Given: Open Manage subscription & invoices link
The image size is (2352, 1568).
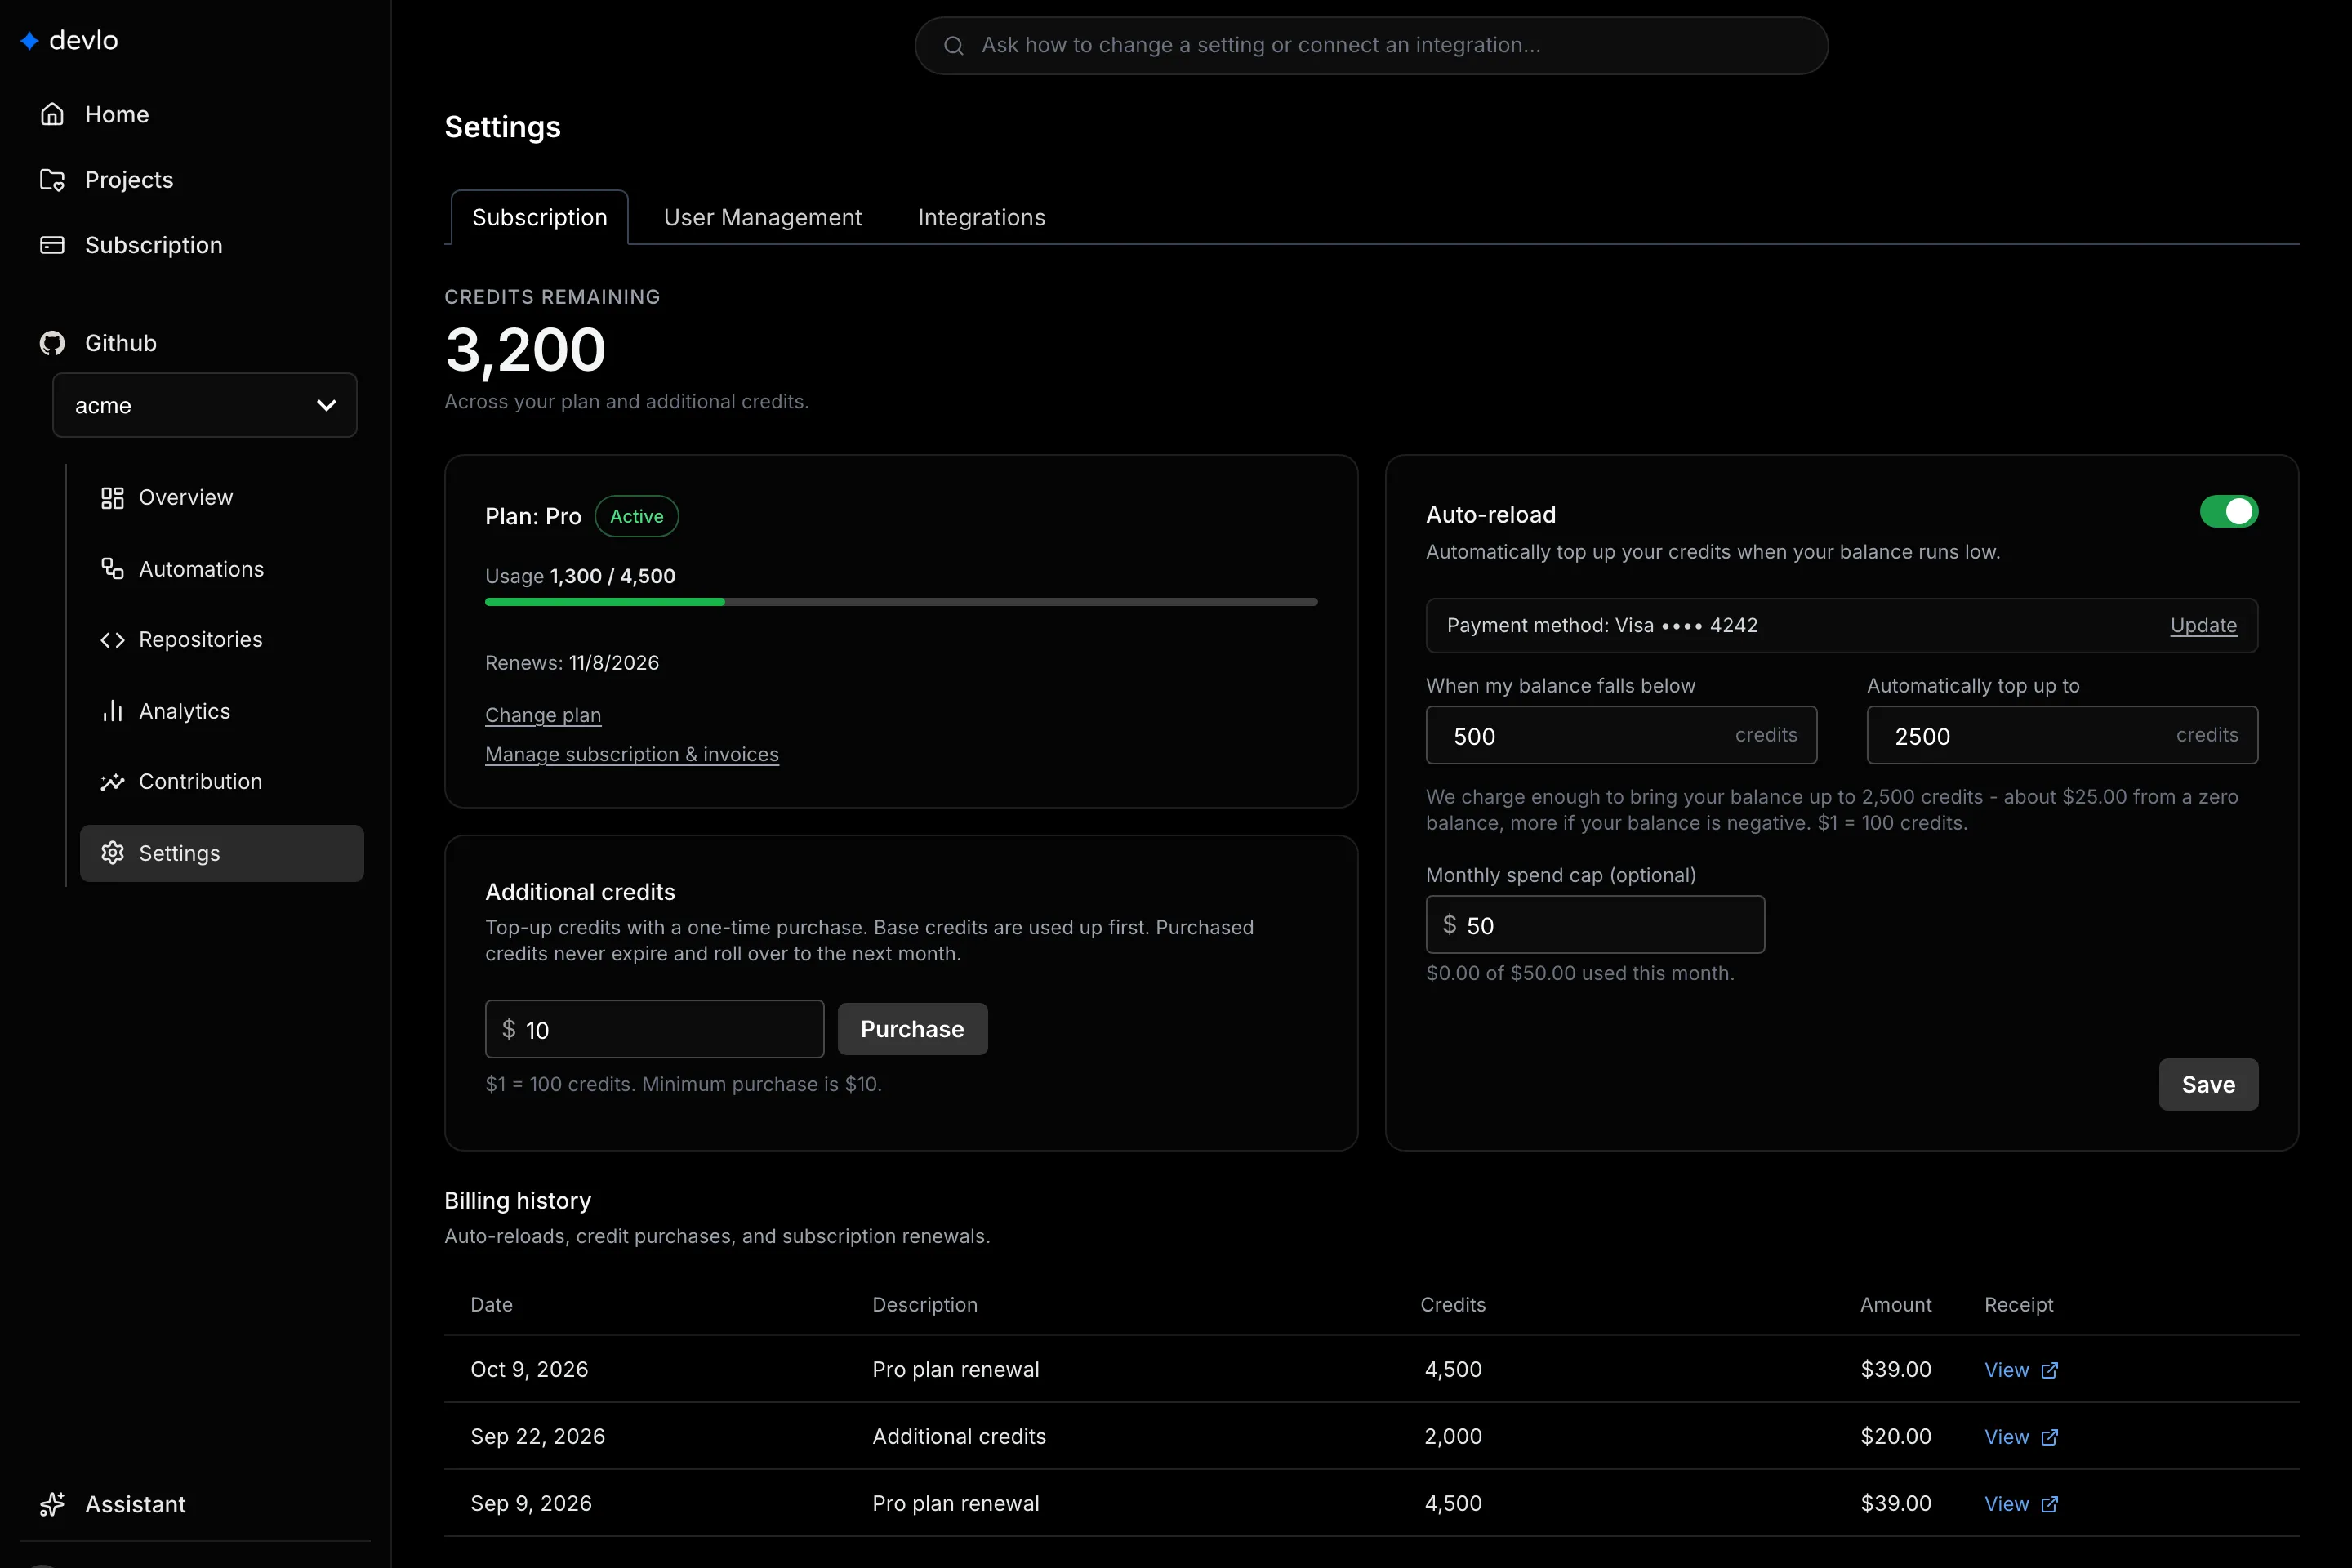Looking at the screenshot, I should tap(632, 754).
